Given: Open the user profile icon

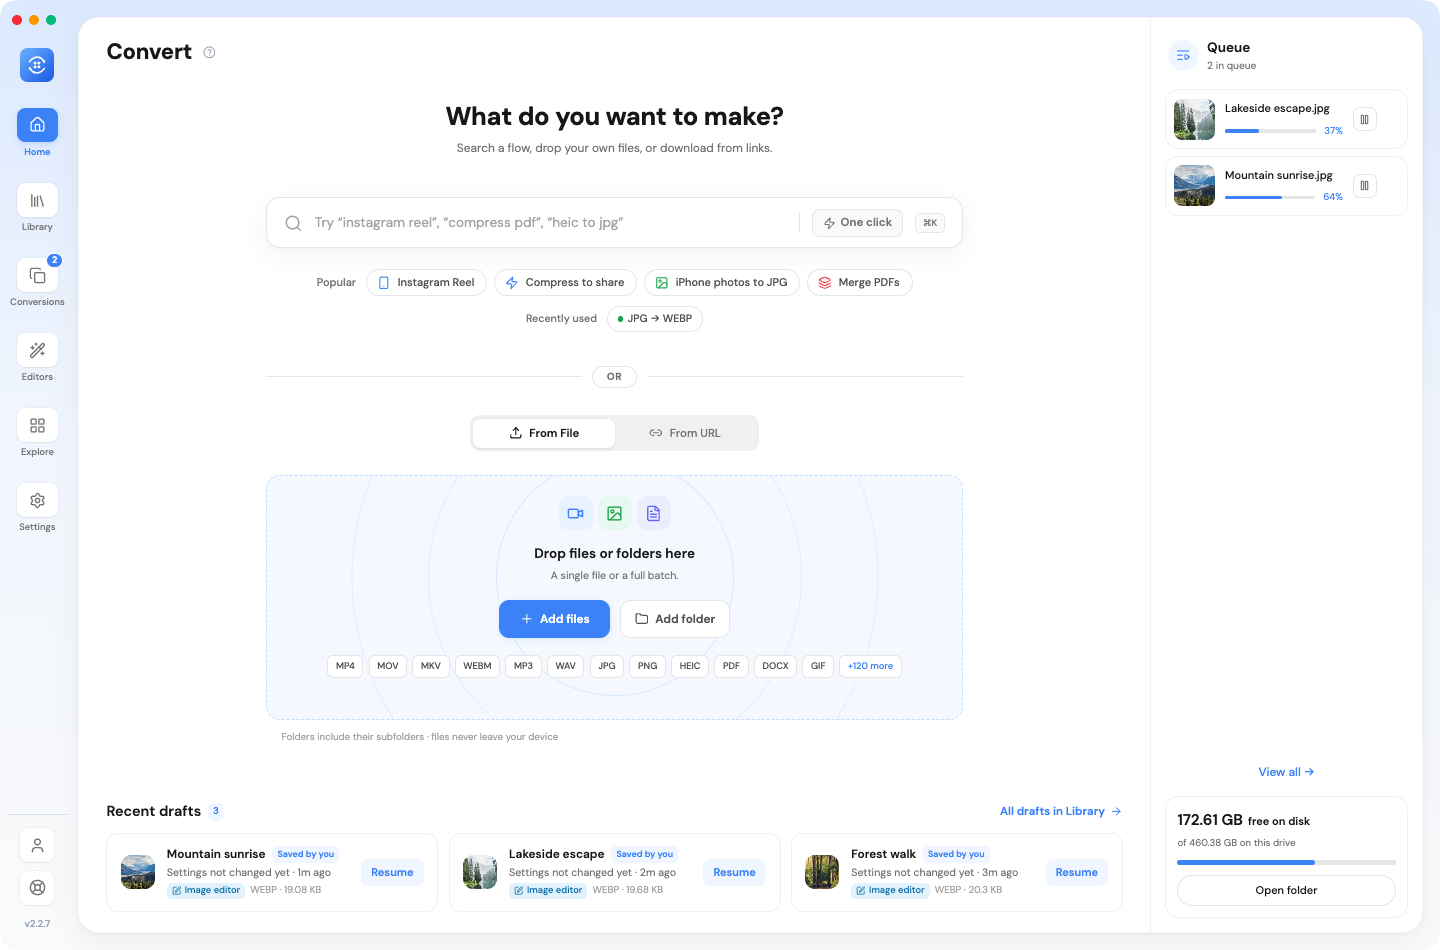Looking at the screenshot, I should [x=37, y=845].
